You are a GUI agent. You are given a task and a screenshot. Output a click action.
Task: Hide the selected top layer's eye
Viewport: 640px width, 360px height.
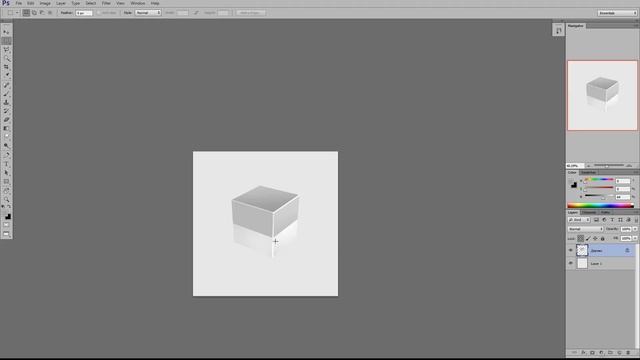(x=571, y=250)
